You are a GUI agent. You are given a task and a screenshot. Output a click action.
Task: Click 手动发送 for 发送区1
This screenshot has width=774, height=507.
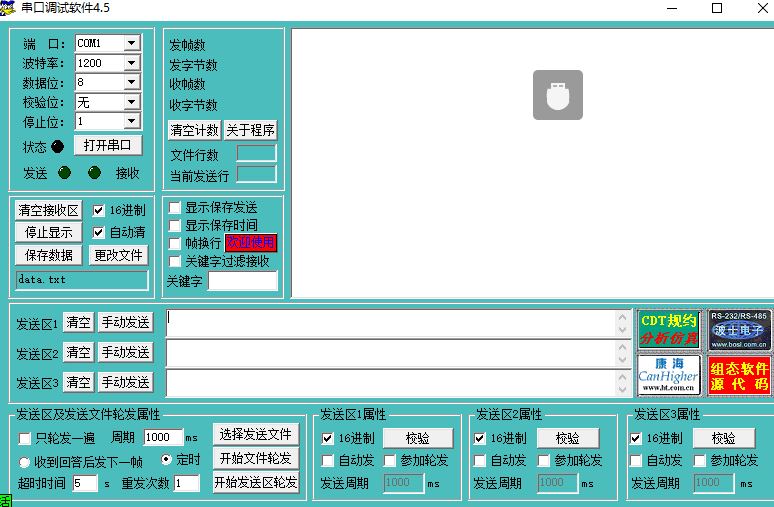pos(125,323)
